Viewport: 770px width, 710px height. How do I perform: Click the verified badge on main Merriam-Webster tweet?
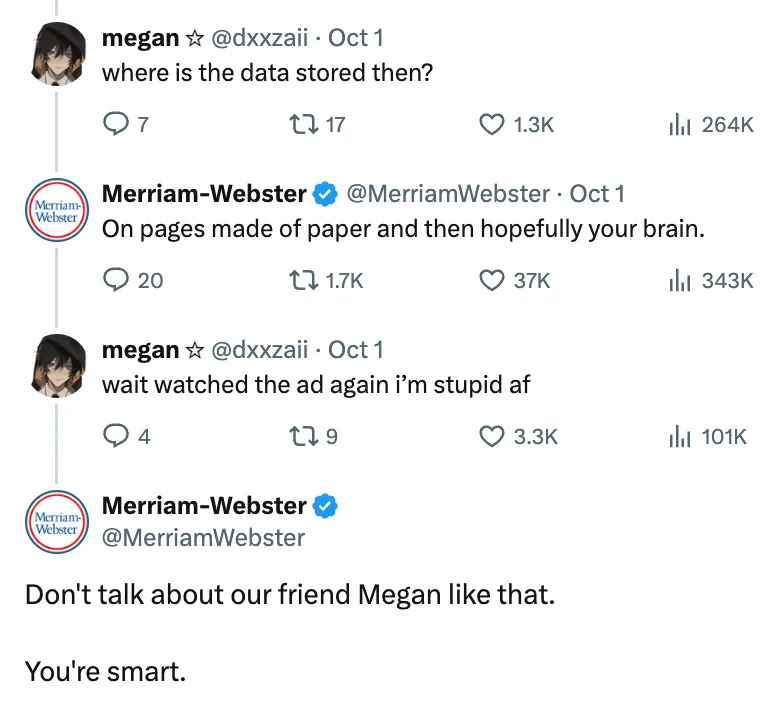tap(325, 506)
